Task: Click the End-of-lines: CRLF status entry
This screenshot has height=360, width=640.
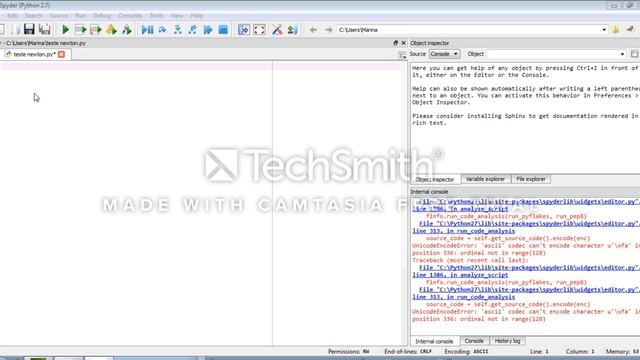Action: (x=408, y=351)
